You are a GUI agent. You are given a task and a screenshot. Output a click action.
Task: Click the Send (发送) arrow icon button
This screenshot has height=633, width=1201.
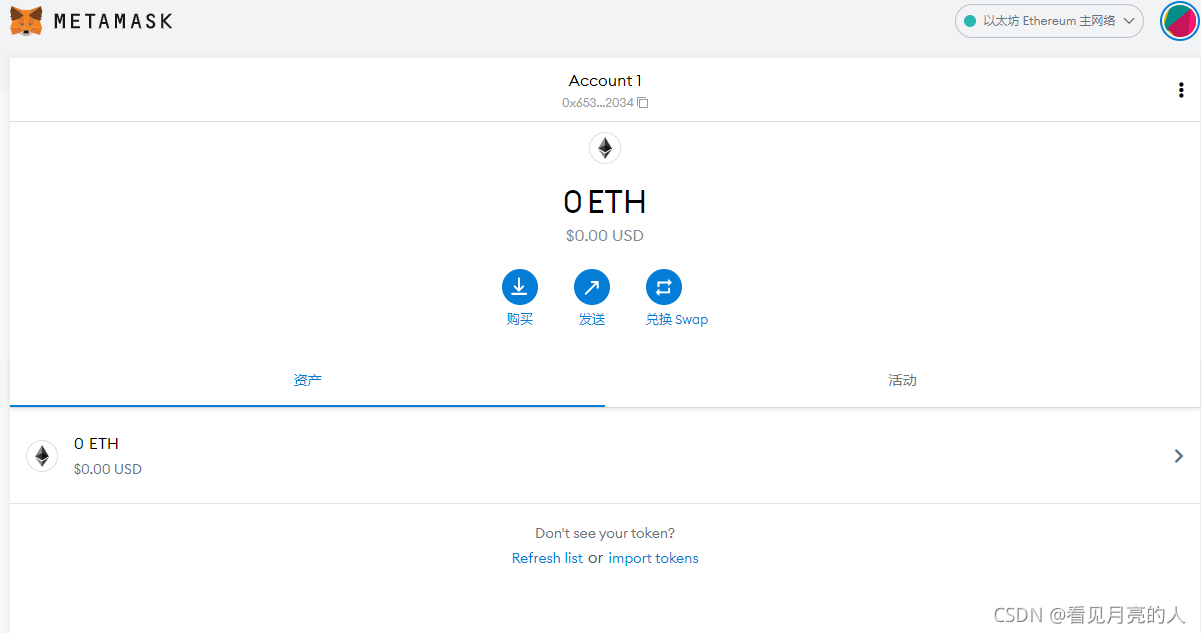click(592, 287)
